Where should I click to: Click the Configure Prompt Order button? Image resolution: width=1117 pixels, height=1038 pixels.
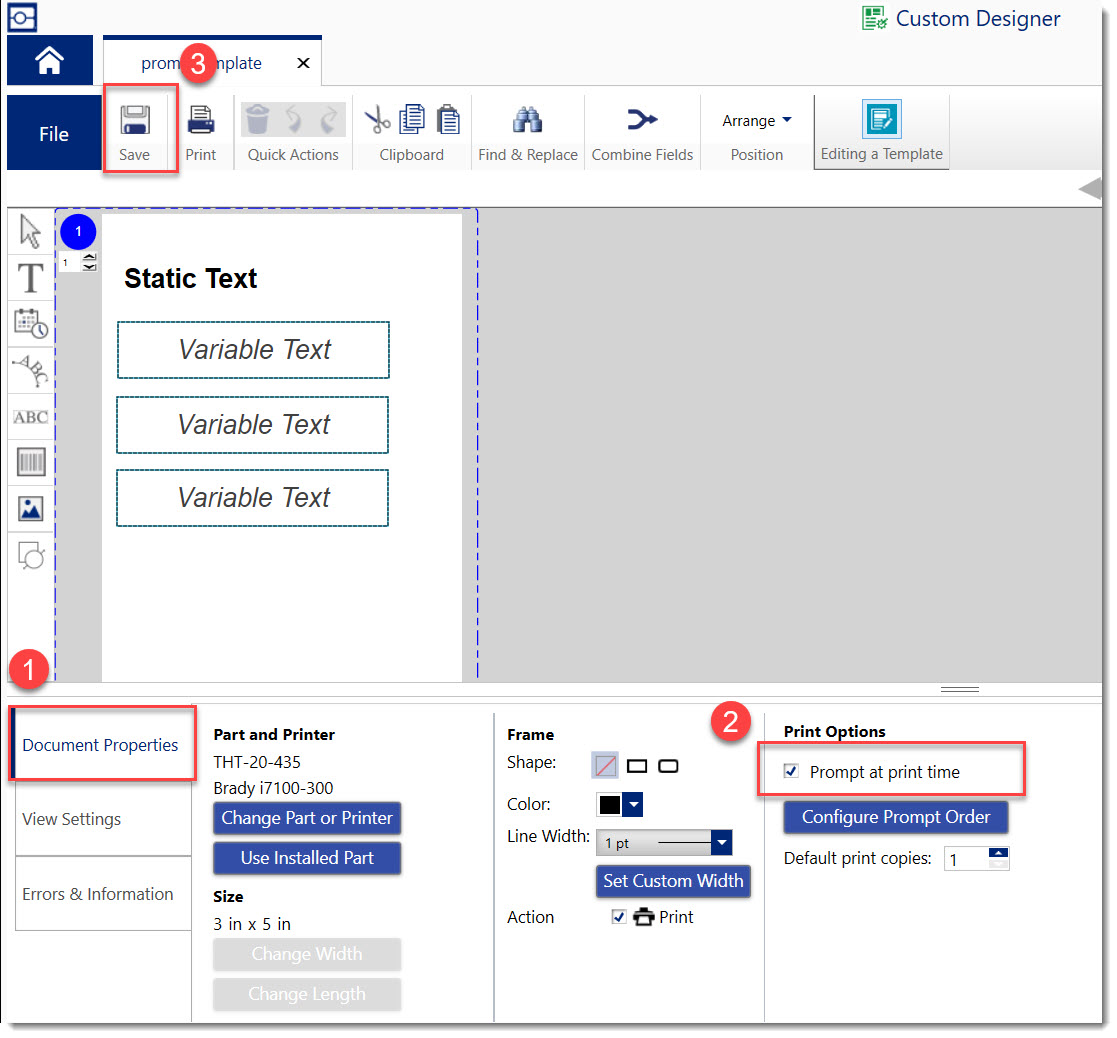[x=895, y=817]
